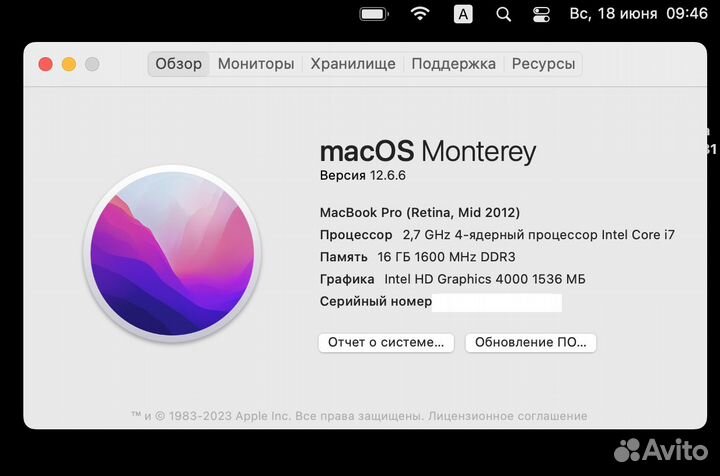Viewport: 720px width, 476px height.
Task: Open the date and time clock
Action: pos(638,13)
